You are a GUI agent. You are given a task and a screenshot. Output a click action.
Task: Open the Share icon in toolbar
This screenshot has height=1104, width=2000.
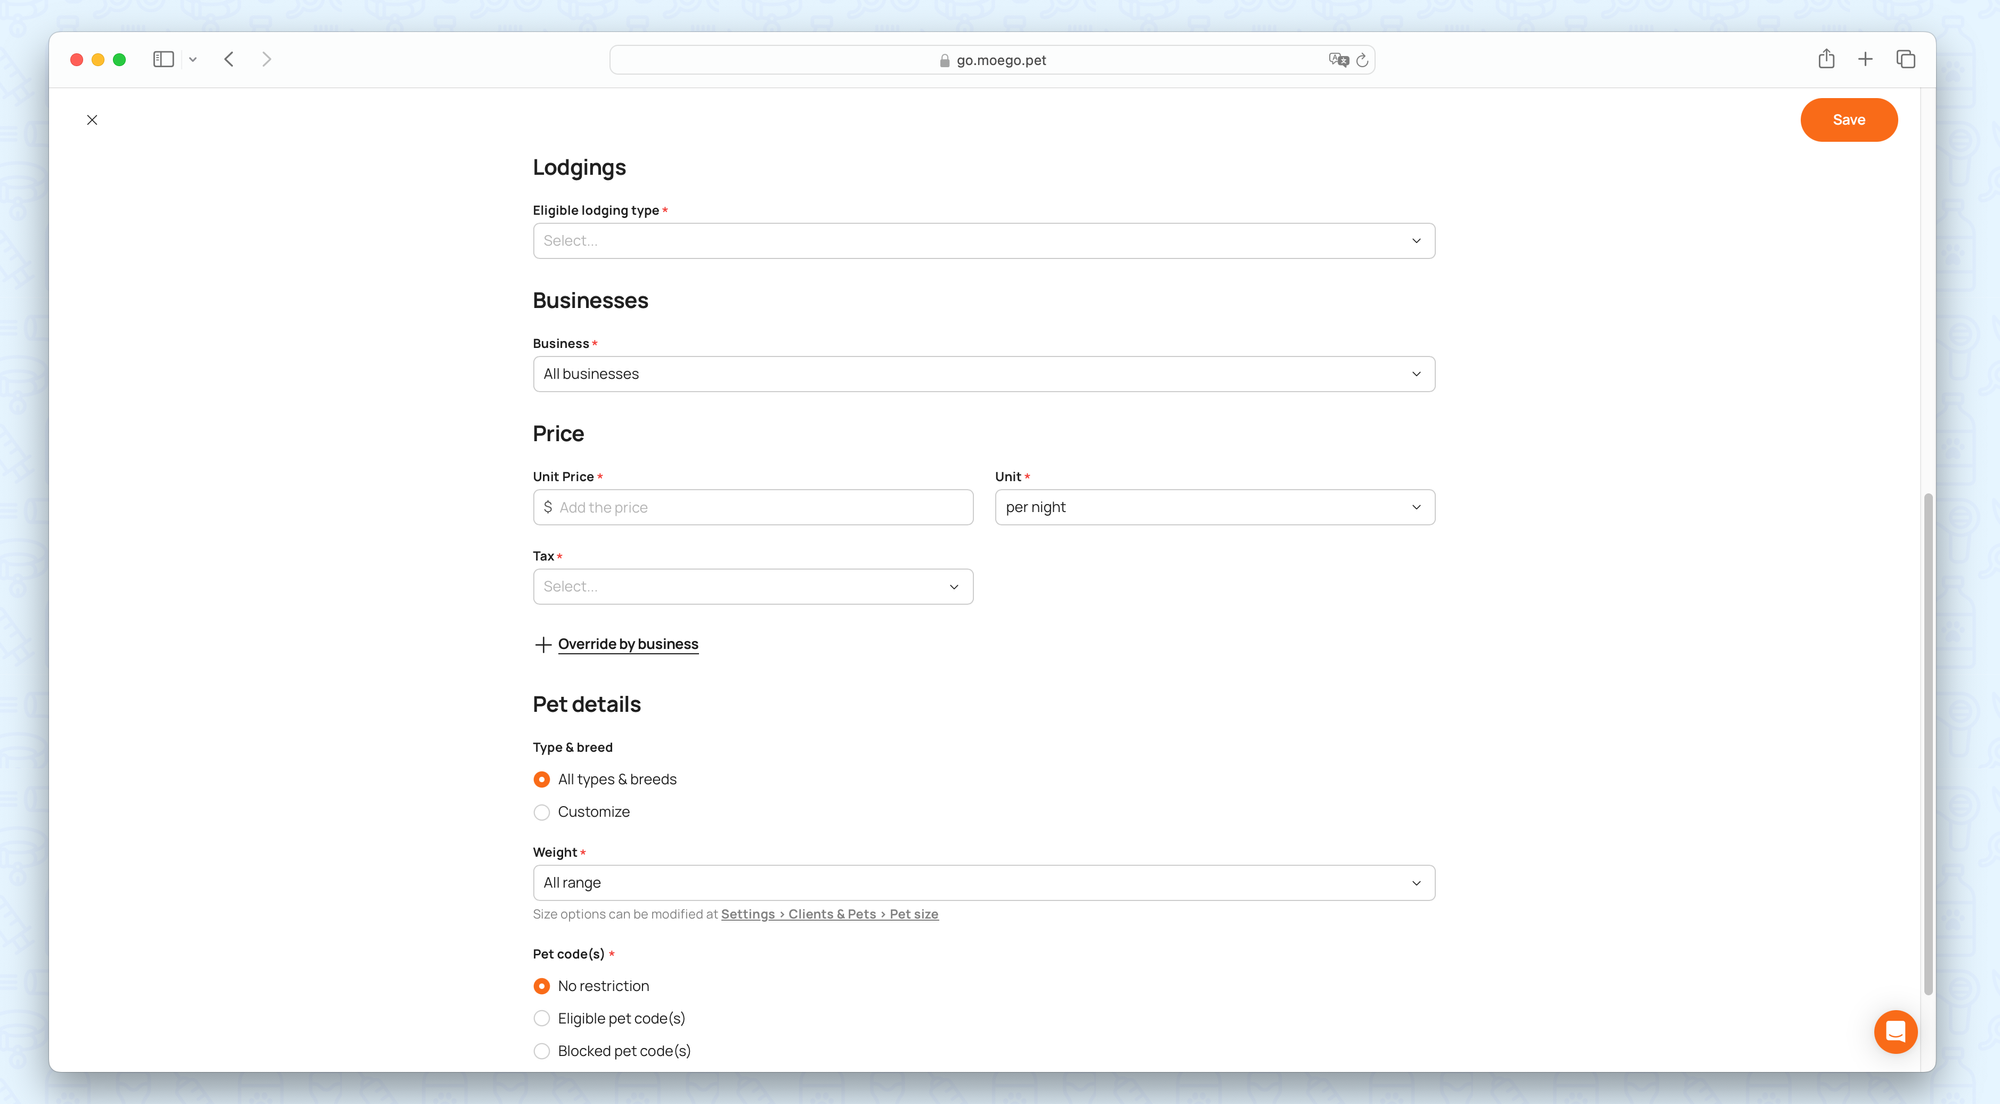click(x=1826, y=60)
